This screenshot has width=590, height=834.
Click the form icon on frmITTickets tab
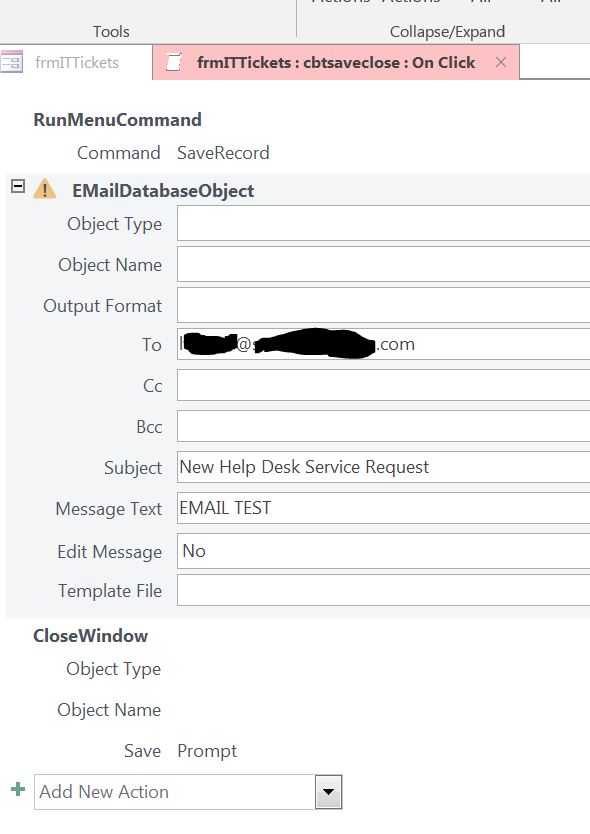[x=12, y=62]
